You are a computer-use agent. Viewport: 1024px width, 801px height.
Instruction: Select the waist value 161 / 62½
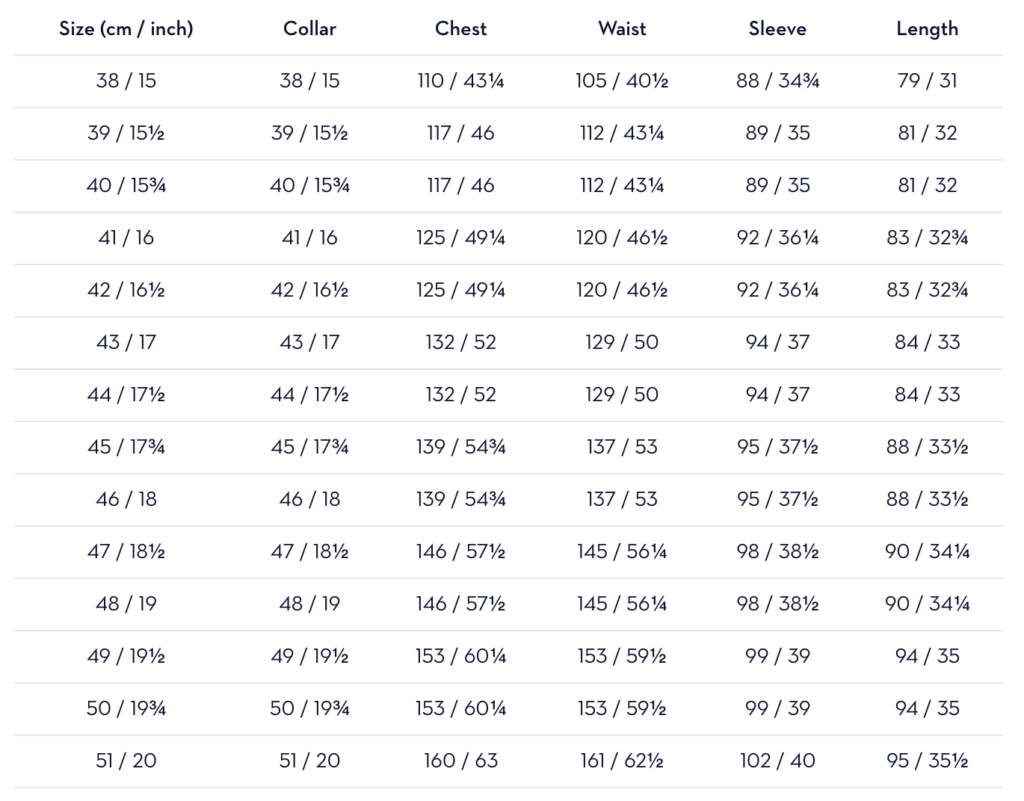click(x=622, y=761)
